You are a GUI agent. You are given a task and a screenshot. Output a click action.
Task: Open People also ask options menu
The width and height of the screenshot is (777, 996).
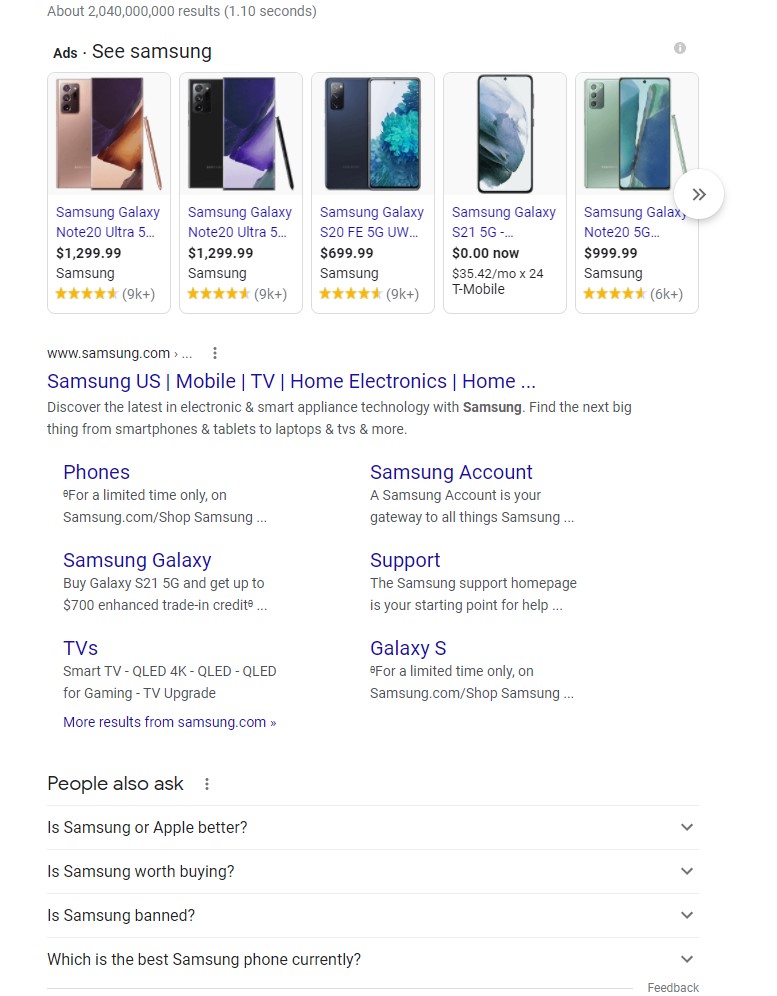tap(207, 784)
